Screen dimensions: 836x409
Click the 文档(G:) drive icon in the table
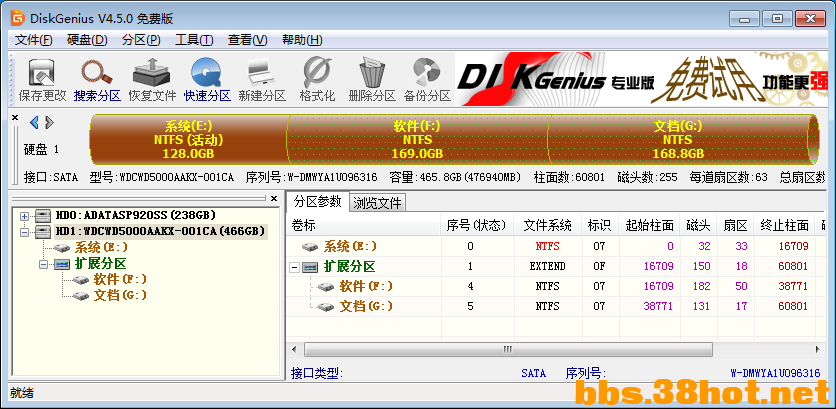tap(325, 307)
